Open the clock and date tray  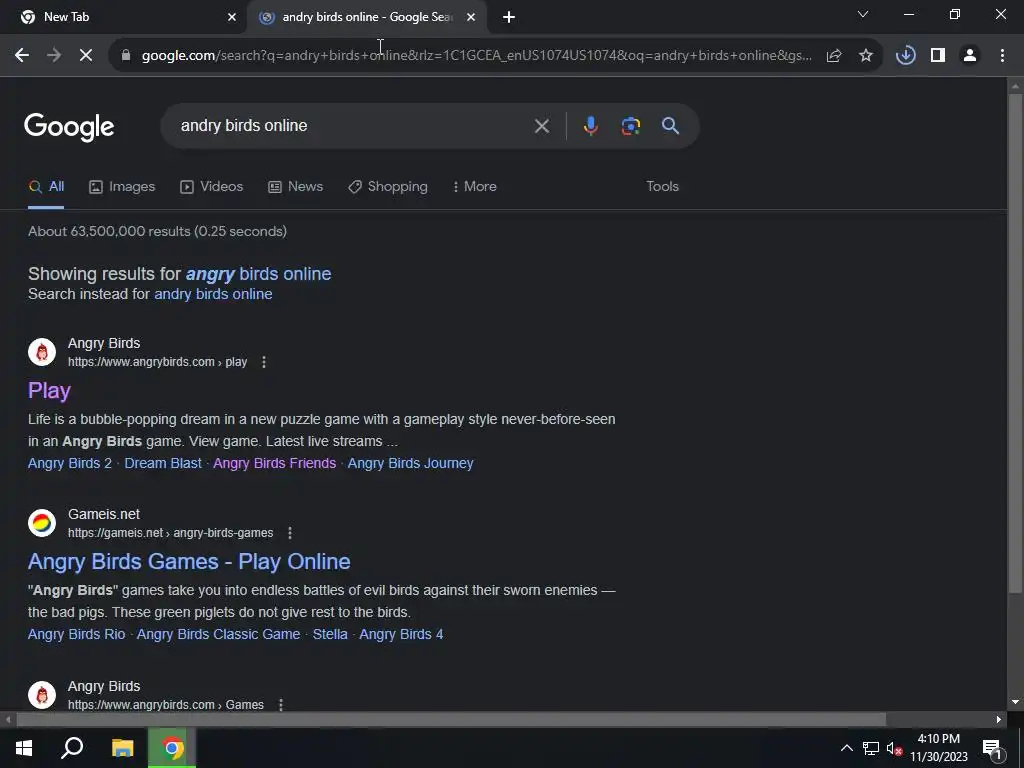click(938, 748)
